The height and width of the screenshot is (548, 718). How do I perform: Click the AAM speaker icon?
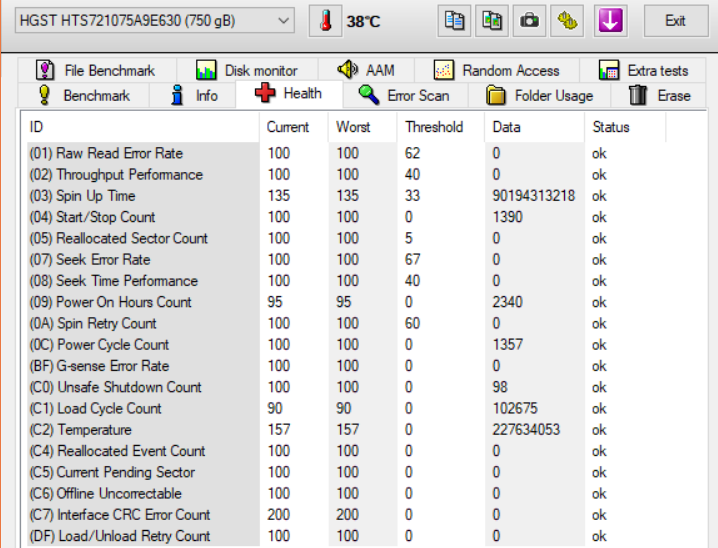pyautogui.click(x=348, y=70)
